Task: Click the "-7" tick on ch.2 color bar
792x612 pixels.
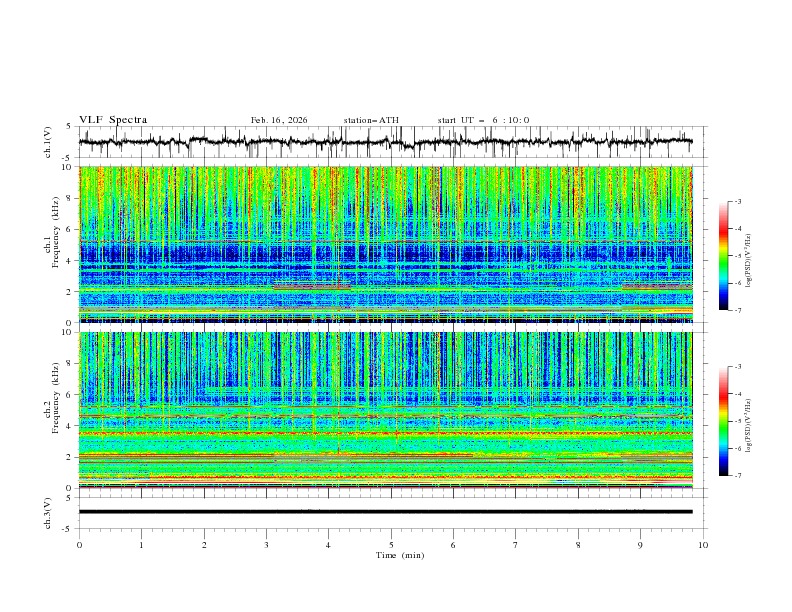Action: tap(738, 476)
